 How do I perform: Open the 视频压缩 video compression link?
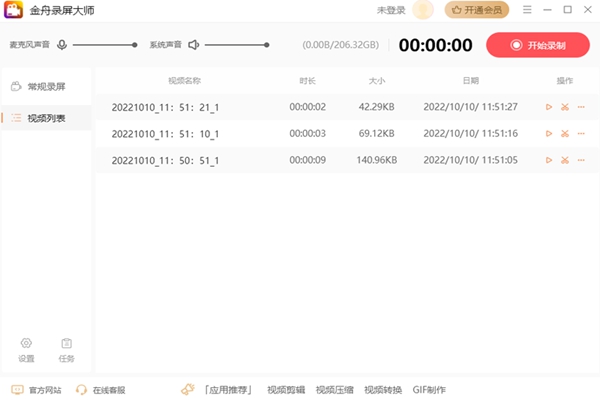[x=333, y=390]
